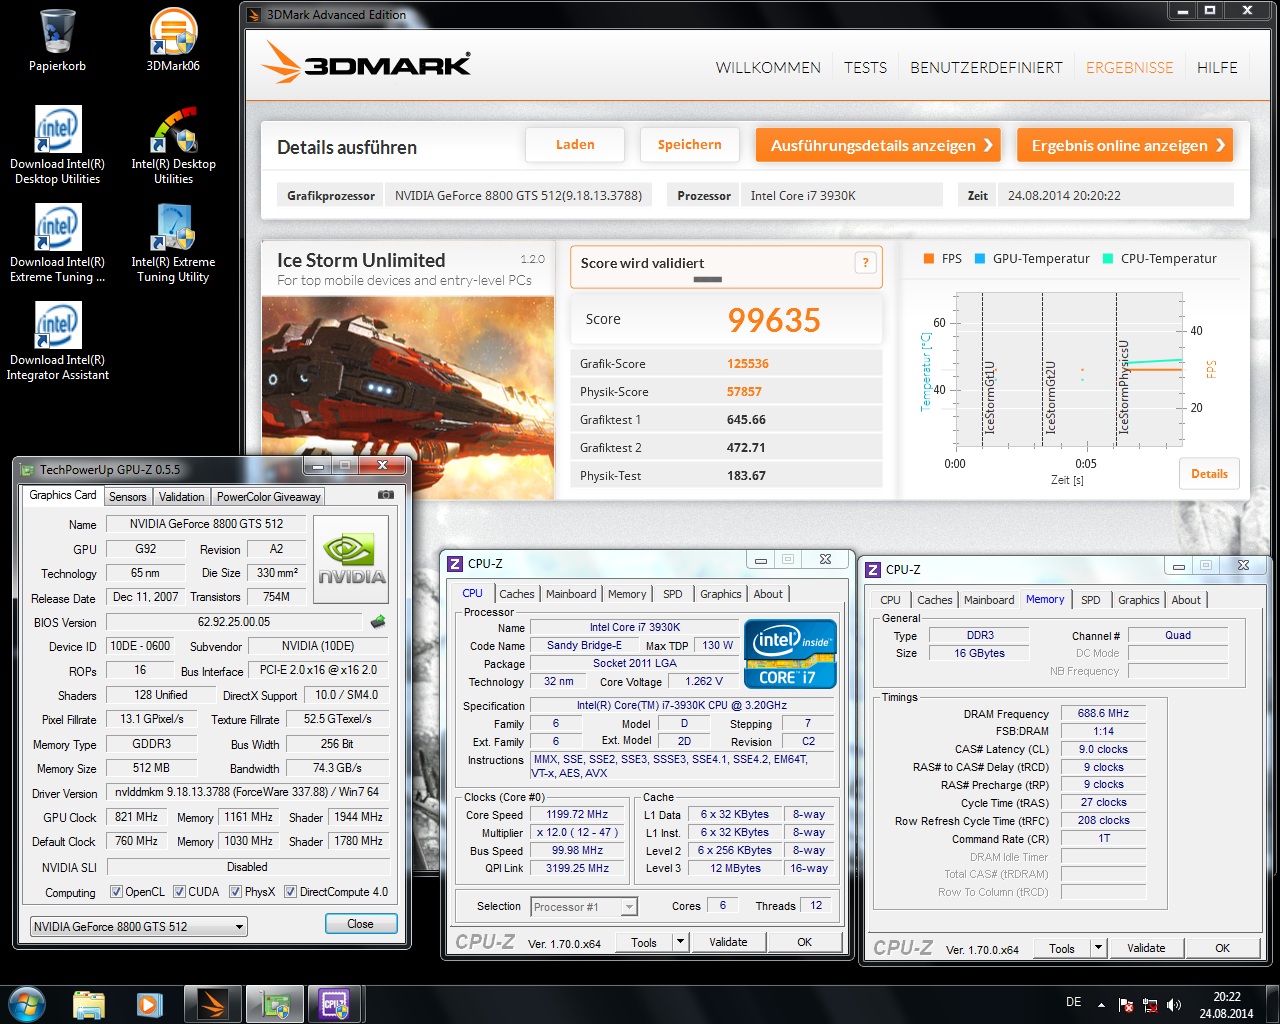Click the FPS orange legend swatch
Image resolution: width=1280 pixels, height=1024 pixels.
tap(929, 258)
